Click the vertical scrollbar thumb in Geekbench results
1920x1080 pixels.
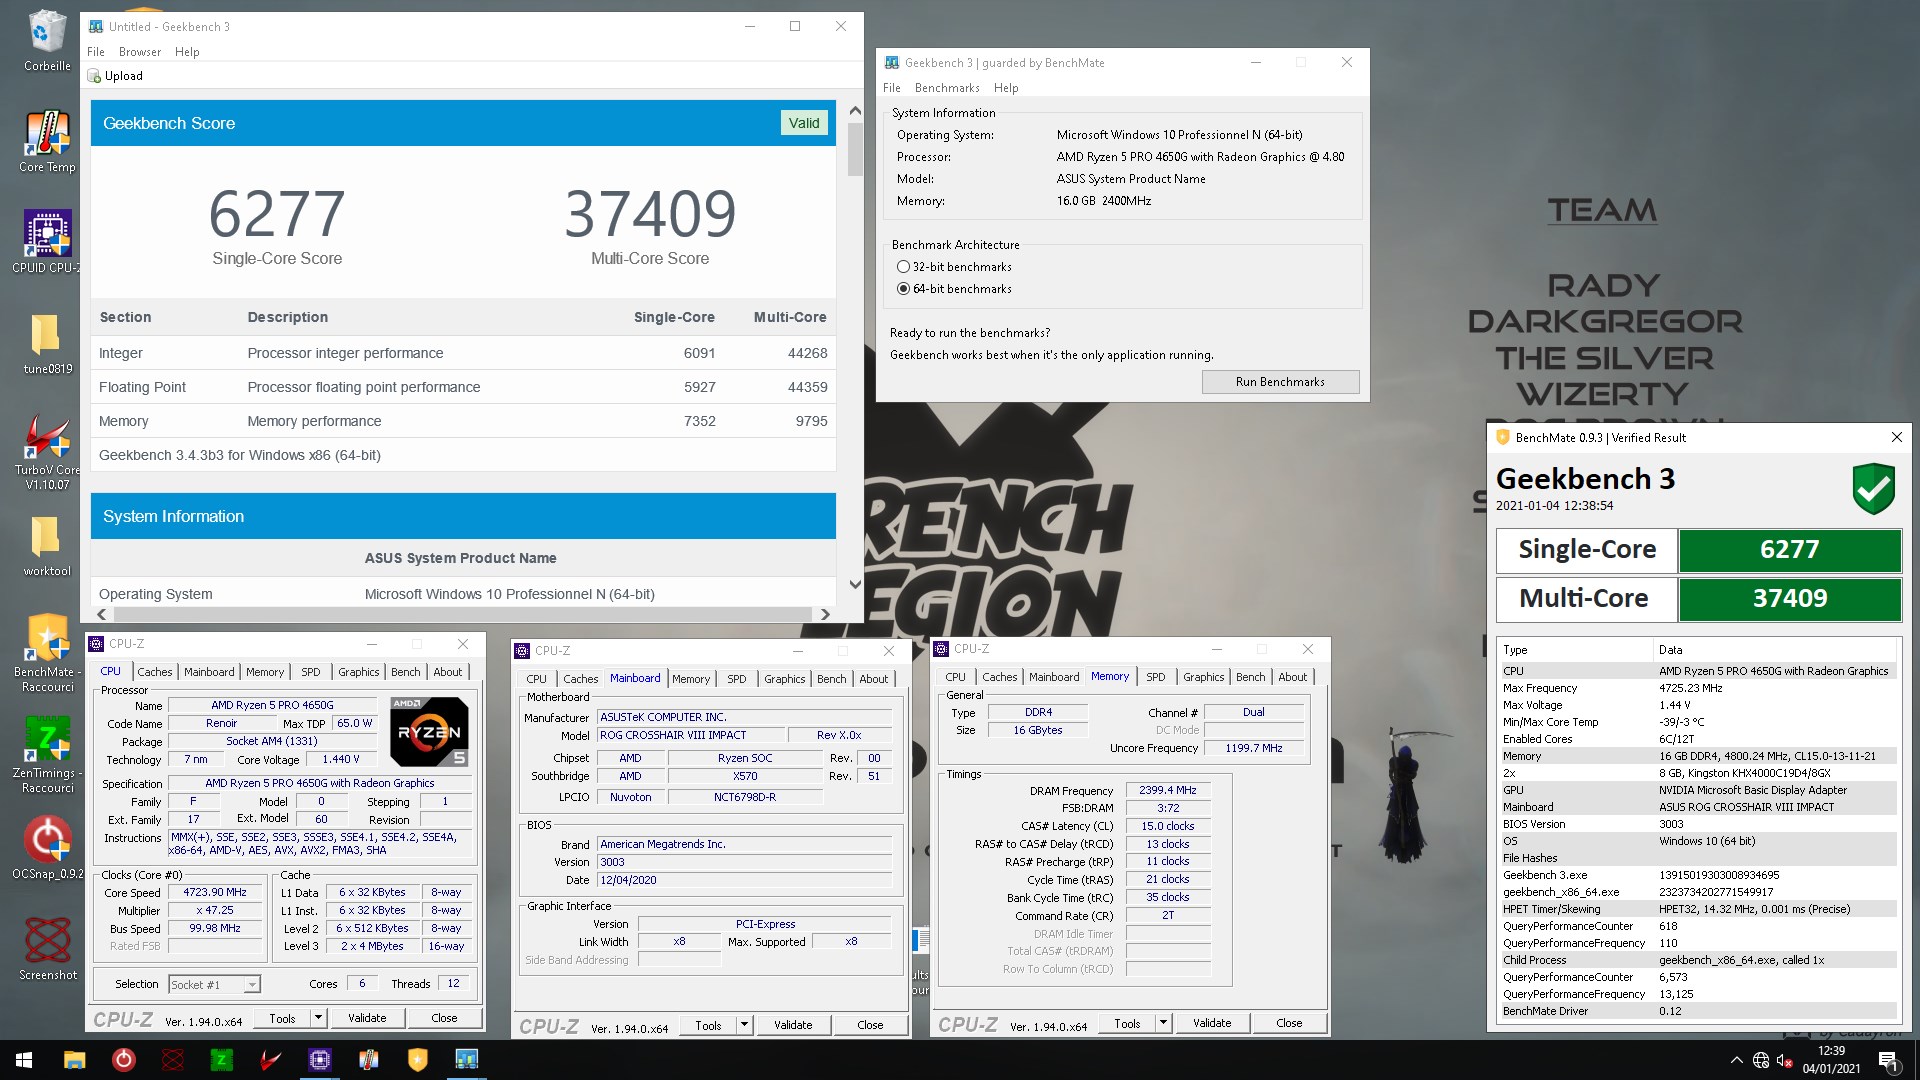pos(855,150)
